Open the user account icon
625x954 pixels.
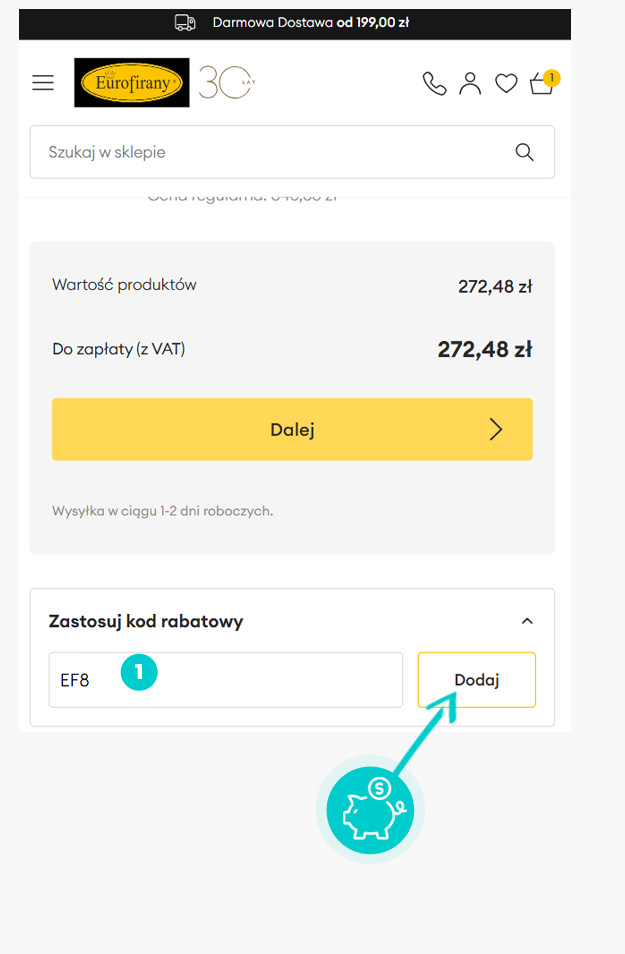(x=470, y=84)
